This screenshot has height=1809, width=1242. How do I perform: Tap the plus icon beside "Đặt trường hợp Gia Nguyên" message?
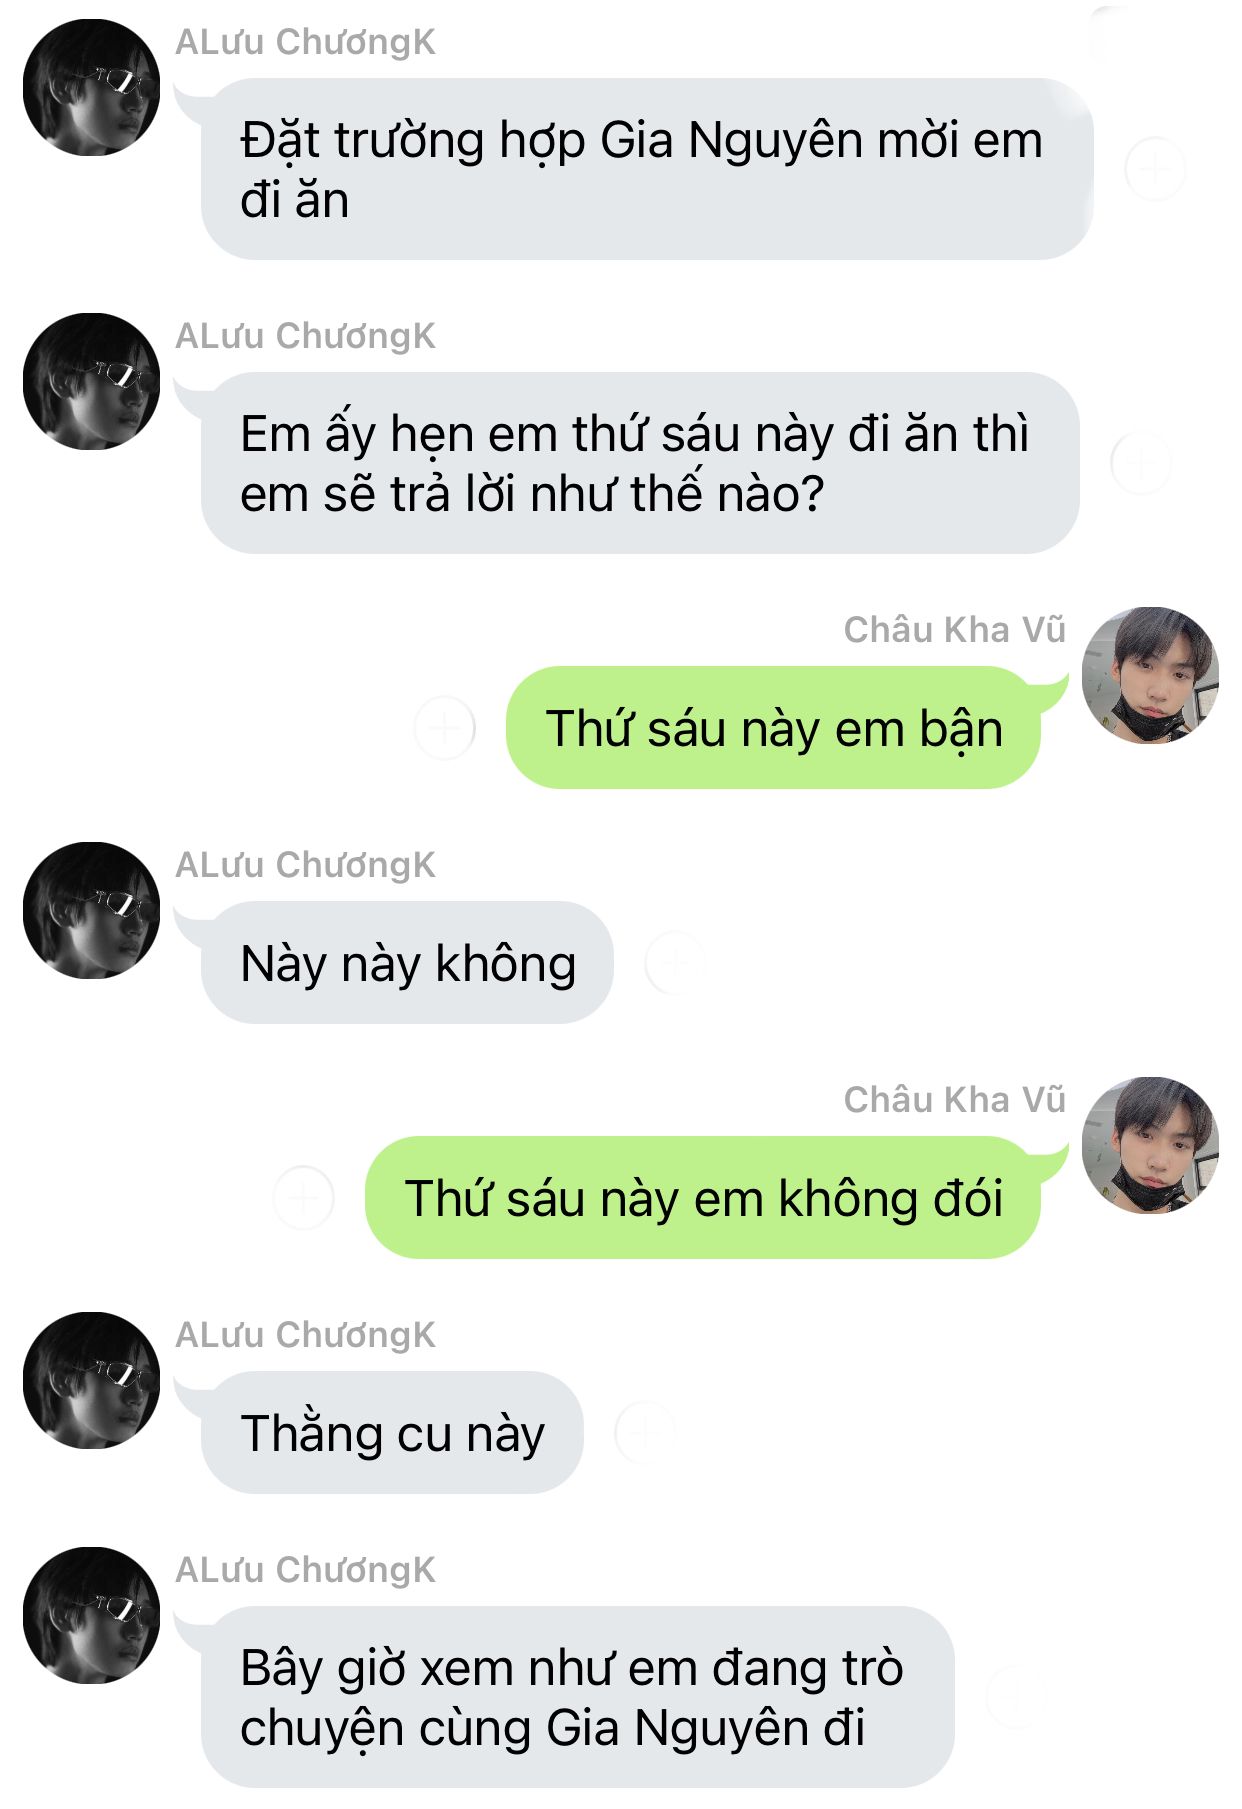pos(1155,169)
